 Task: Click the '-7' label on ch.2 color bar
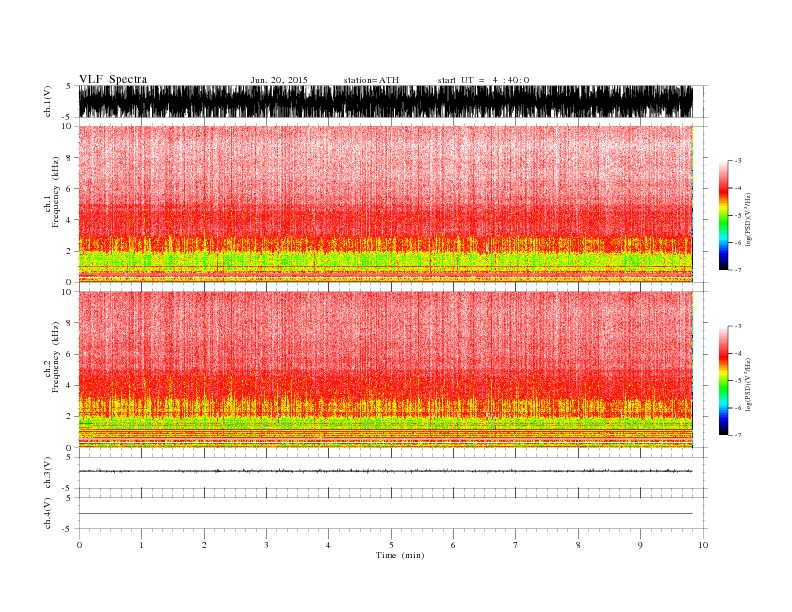pos(737,435)
